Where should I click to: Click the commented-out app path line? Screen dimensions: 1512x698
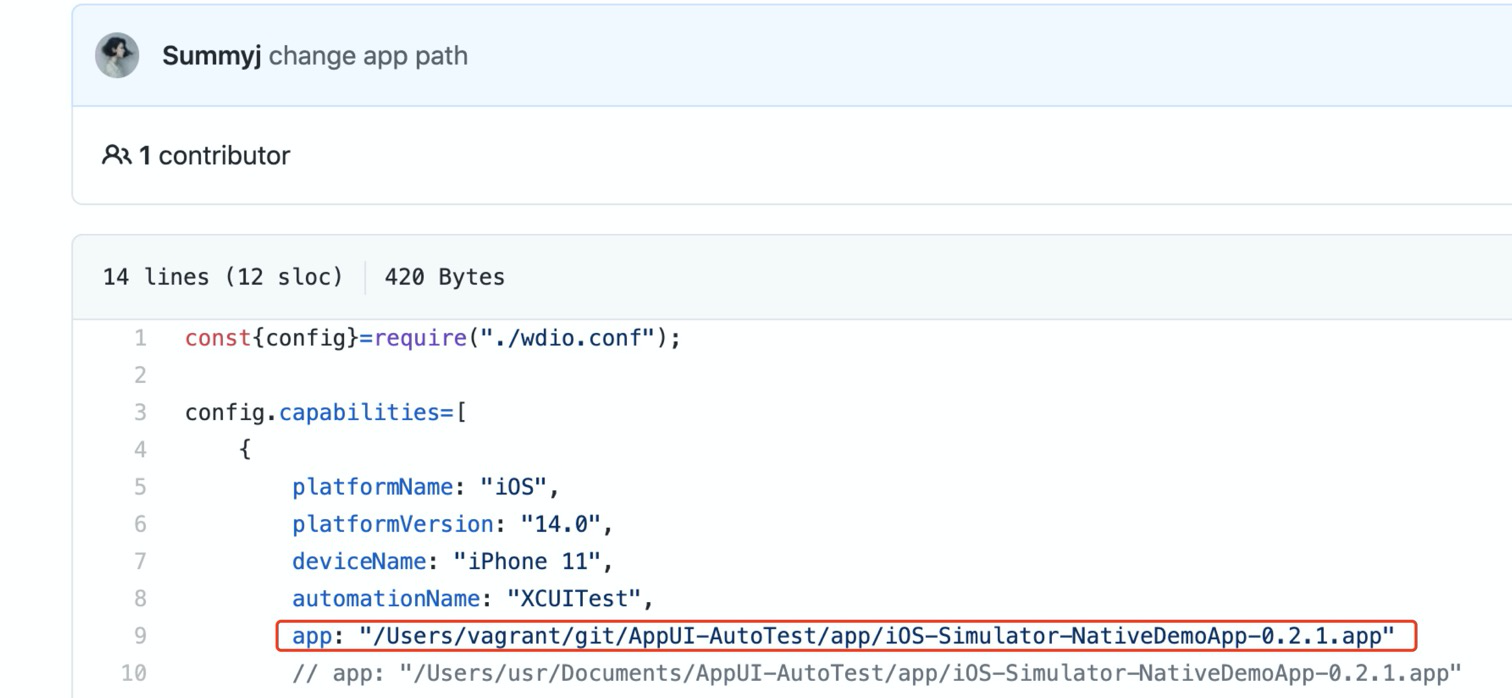(876, 673)
